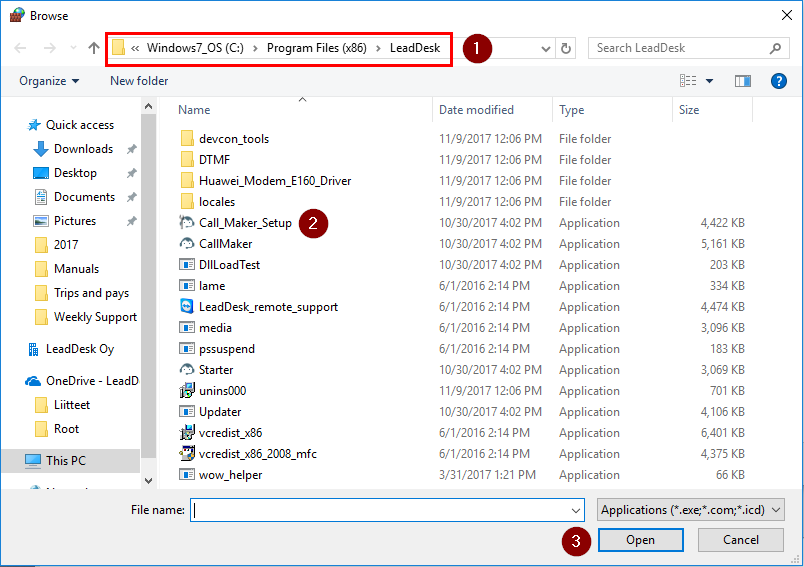The image size is (804, 567).
Task: Expand the address bar history dropdown
Action: 546,49
